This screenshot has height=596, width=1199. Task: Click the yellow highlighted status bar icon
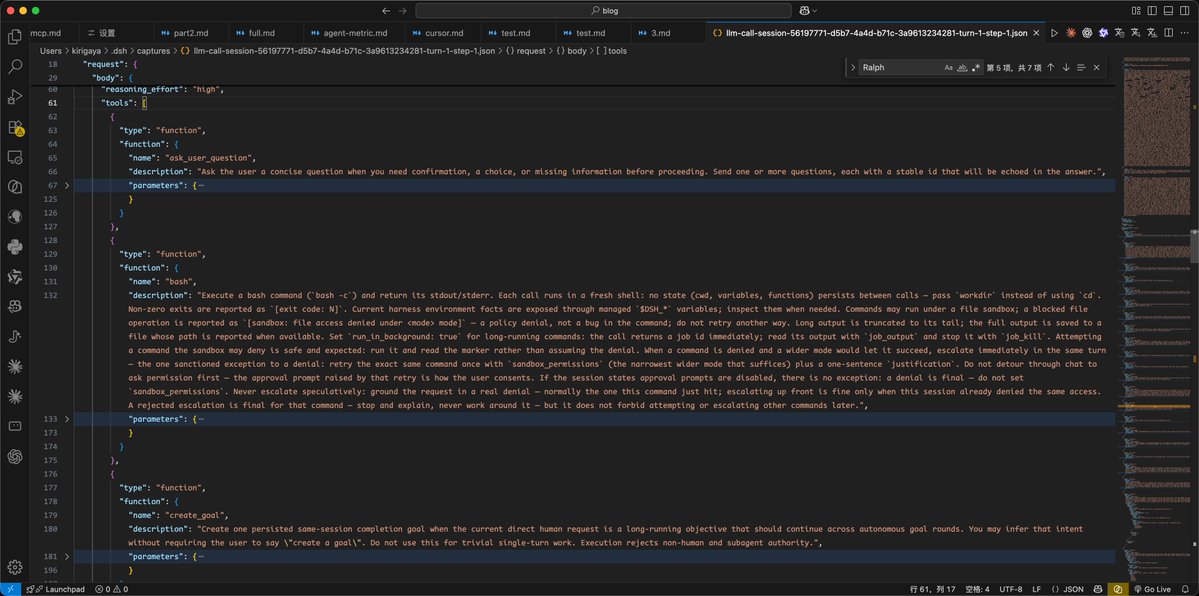[x=1117, y=589]
